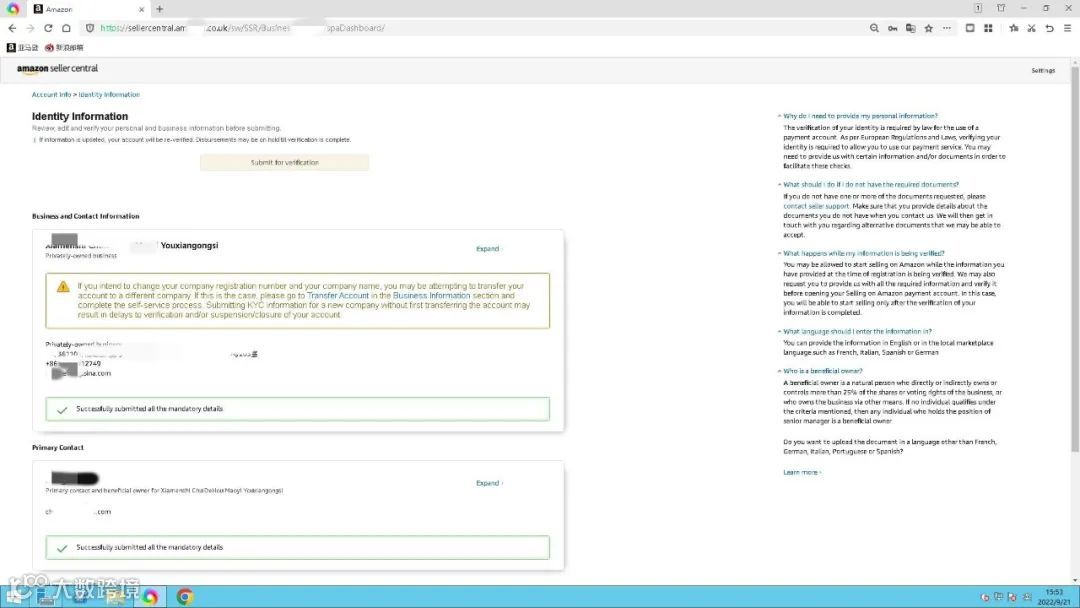Collapse What should I do without required documents
The height and width of the screenshot is (608, 1080).
(869, 185)
